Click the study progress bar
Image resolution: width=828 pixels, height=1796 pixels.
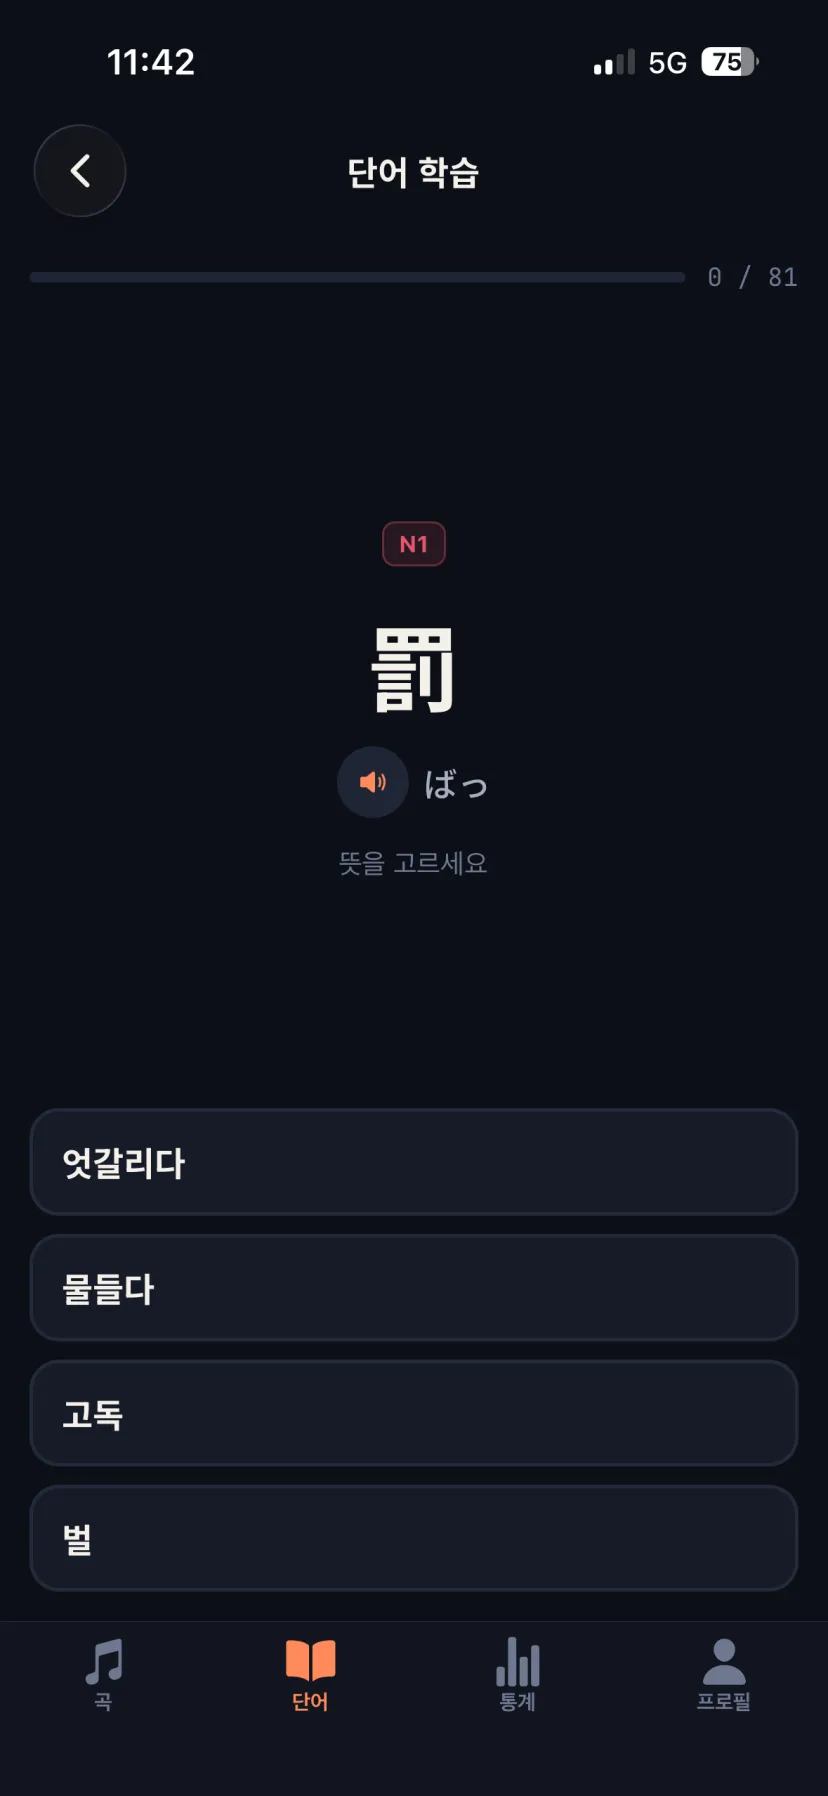[357, 277]
